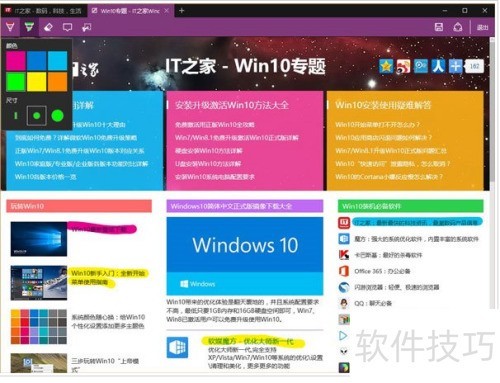Viewport: 500px width, 383px height.
Task: Exit Web Note mode with 退出 button
Action: click(x=482, y=27)
